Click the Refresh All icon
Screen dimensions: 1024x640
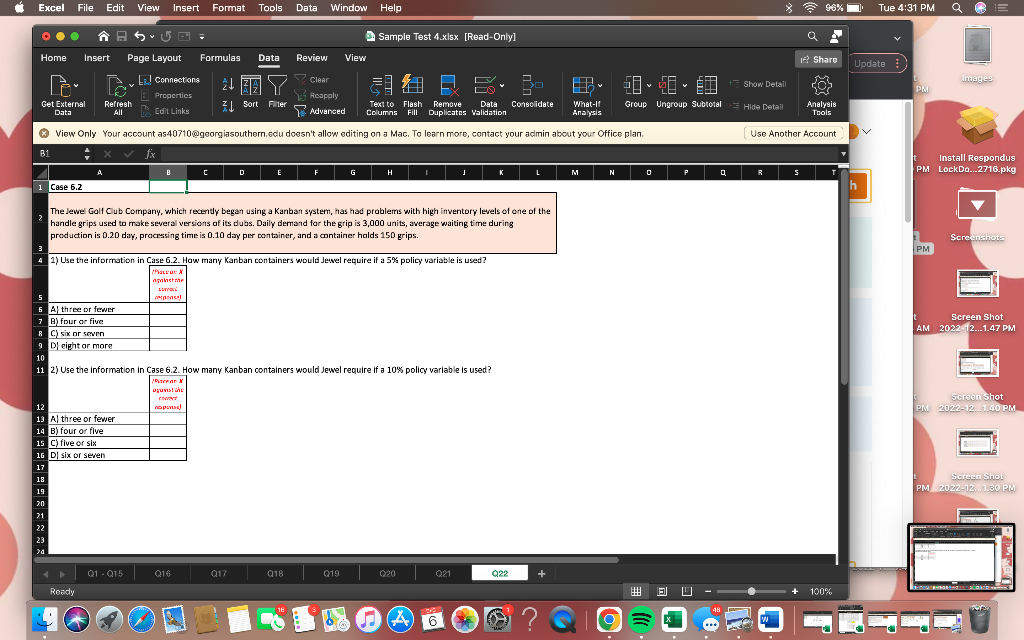pyautogui.click(x=116, y=86)
